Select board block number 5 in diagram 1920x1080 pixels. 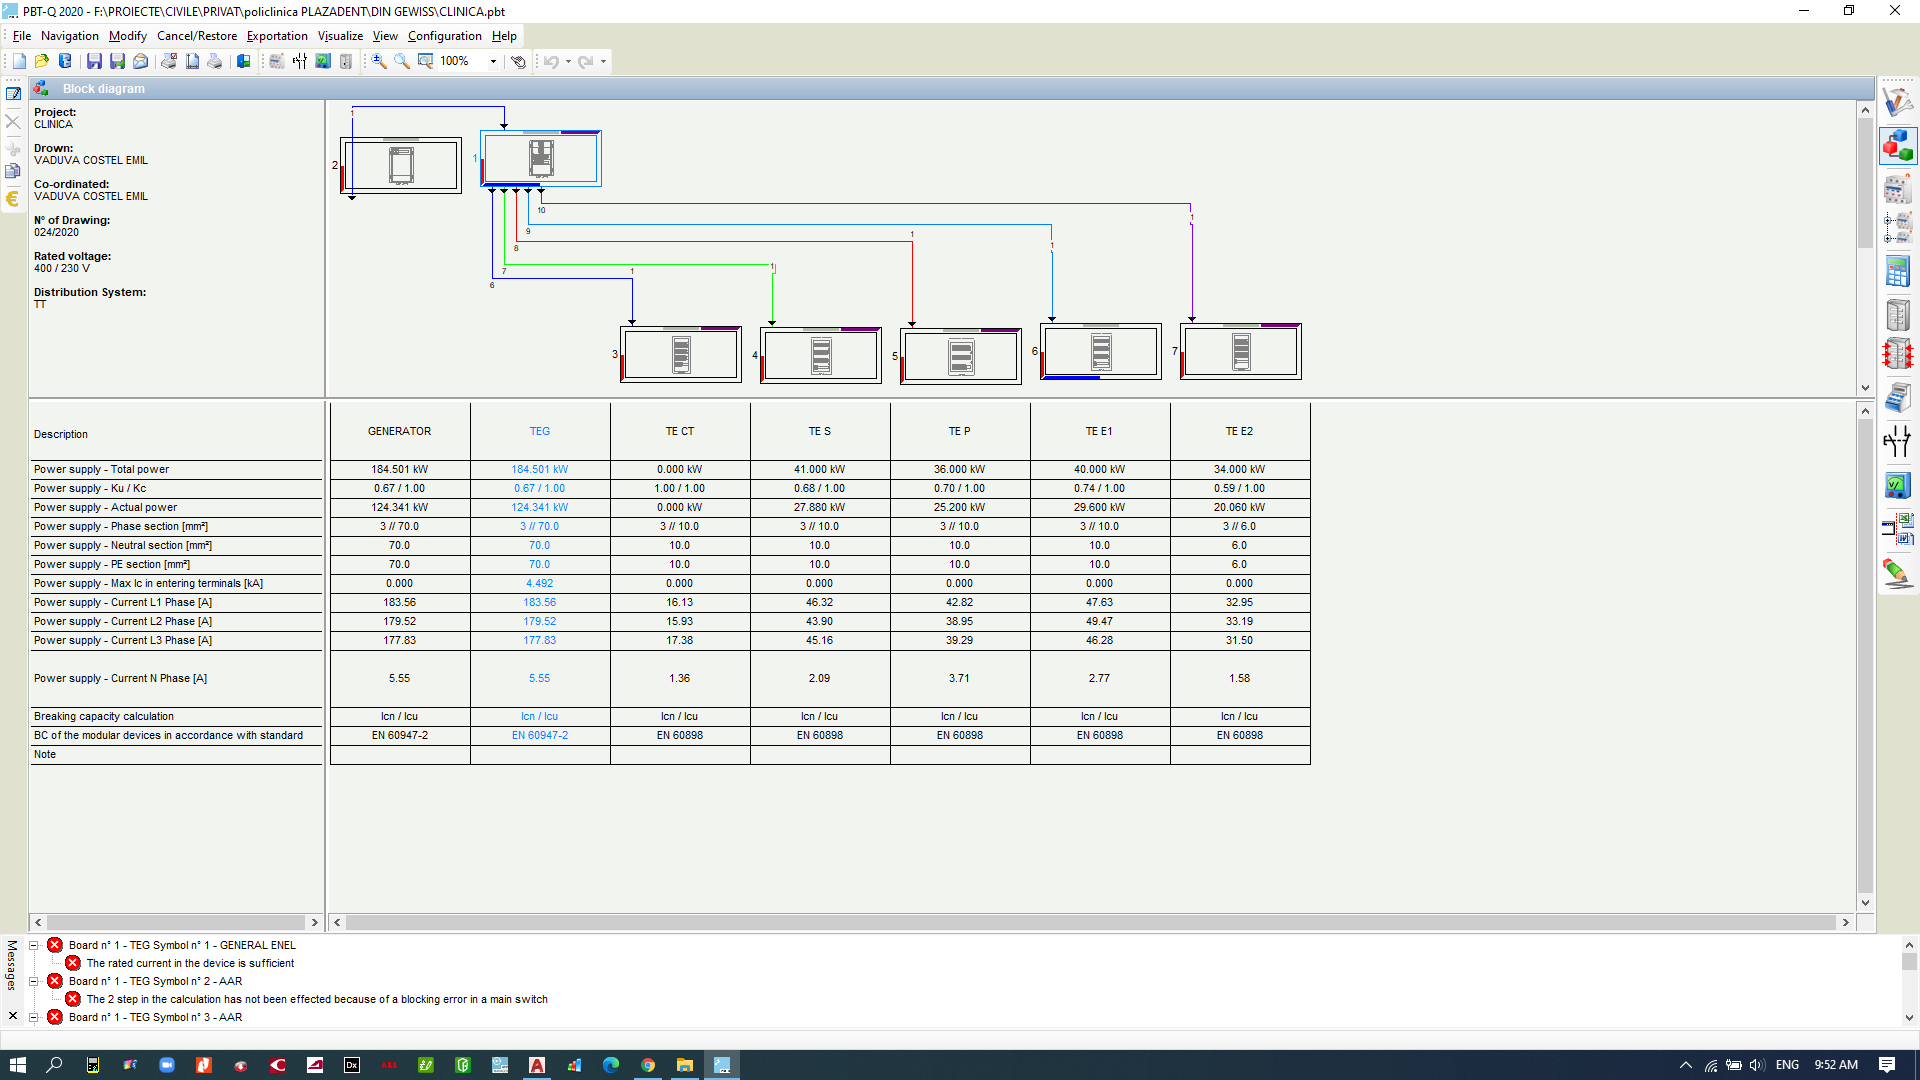tap(961, 355)
